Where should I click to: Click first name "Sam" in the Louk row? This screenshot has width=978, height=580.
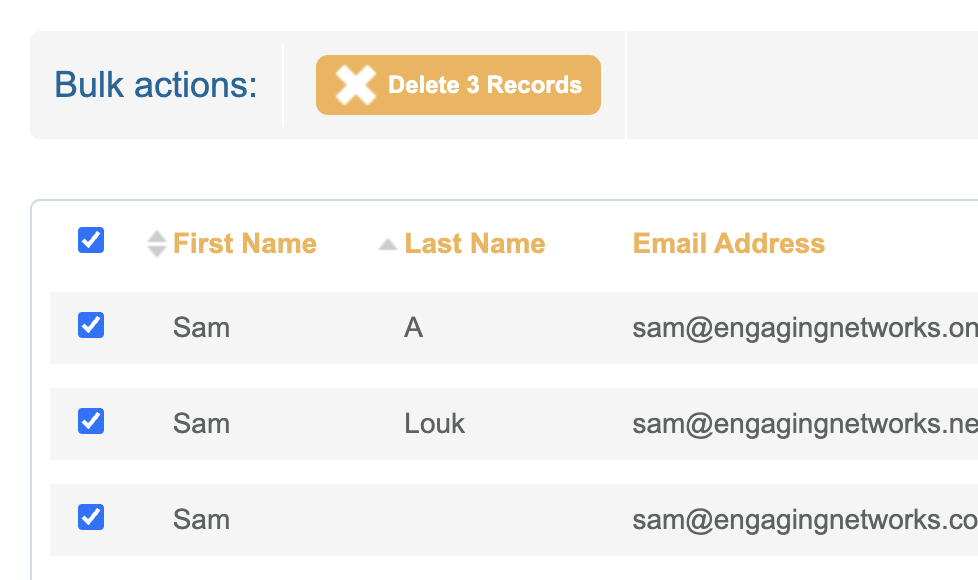[x=201, y=424]
